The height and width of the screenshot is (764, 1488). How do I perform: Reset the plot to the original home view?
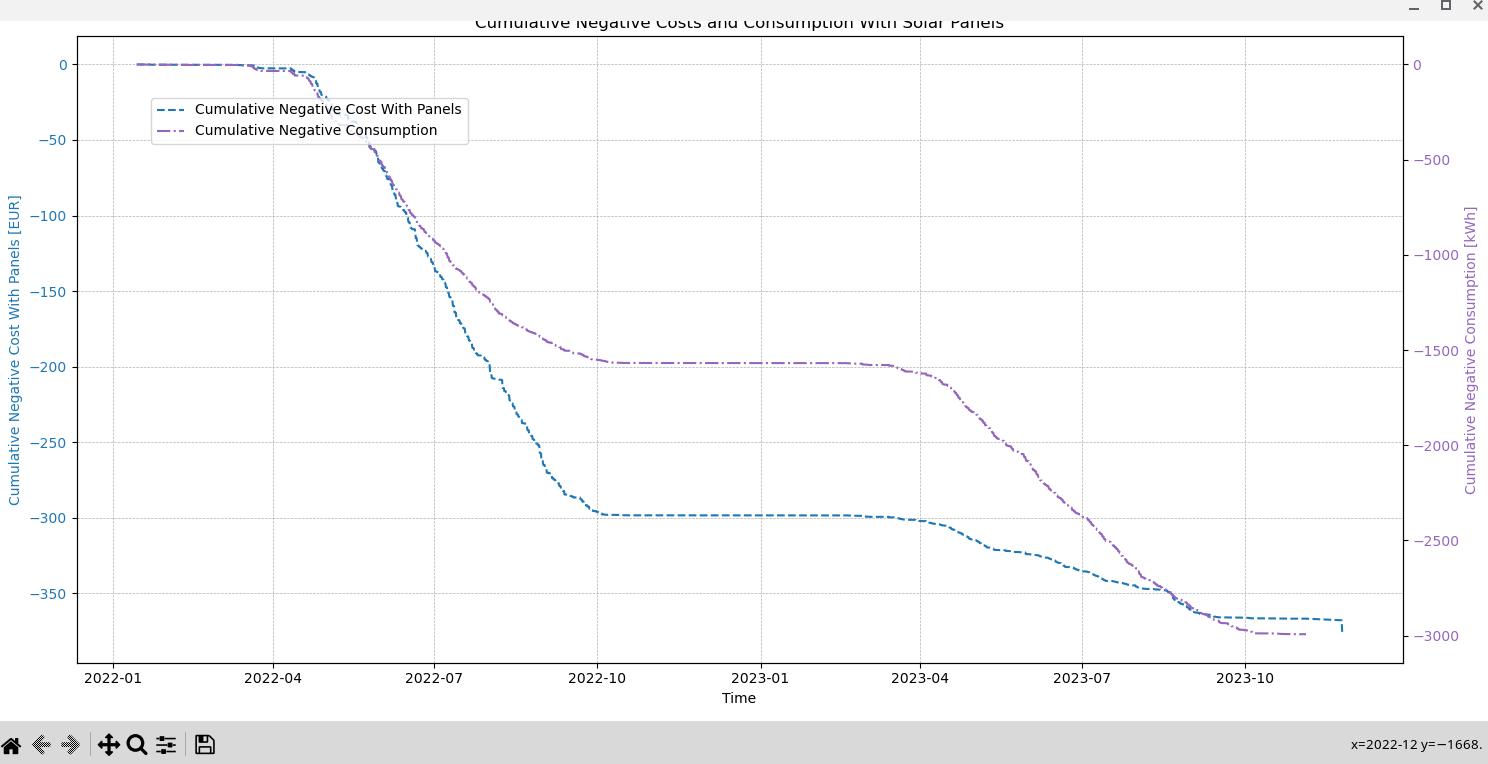click(x=11, y=745)
